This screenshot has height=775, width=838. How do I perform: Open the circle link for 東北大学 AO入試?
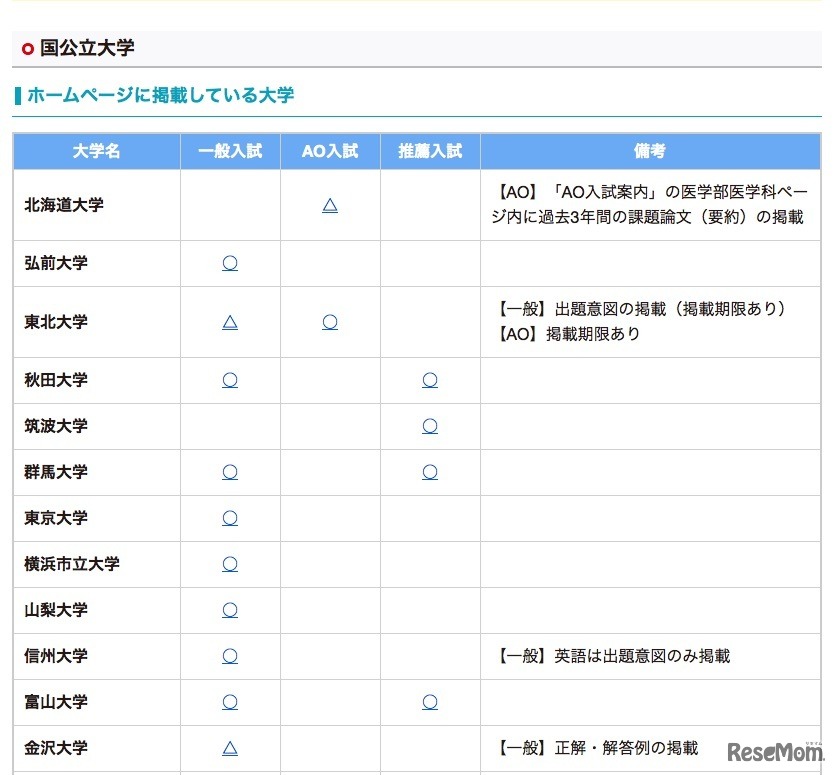[330, 322]
